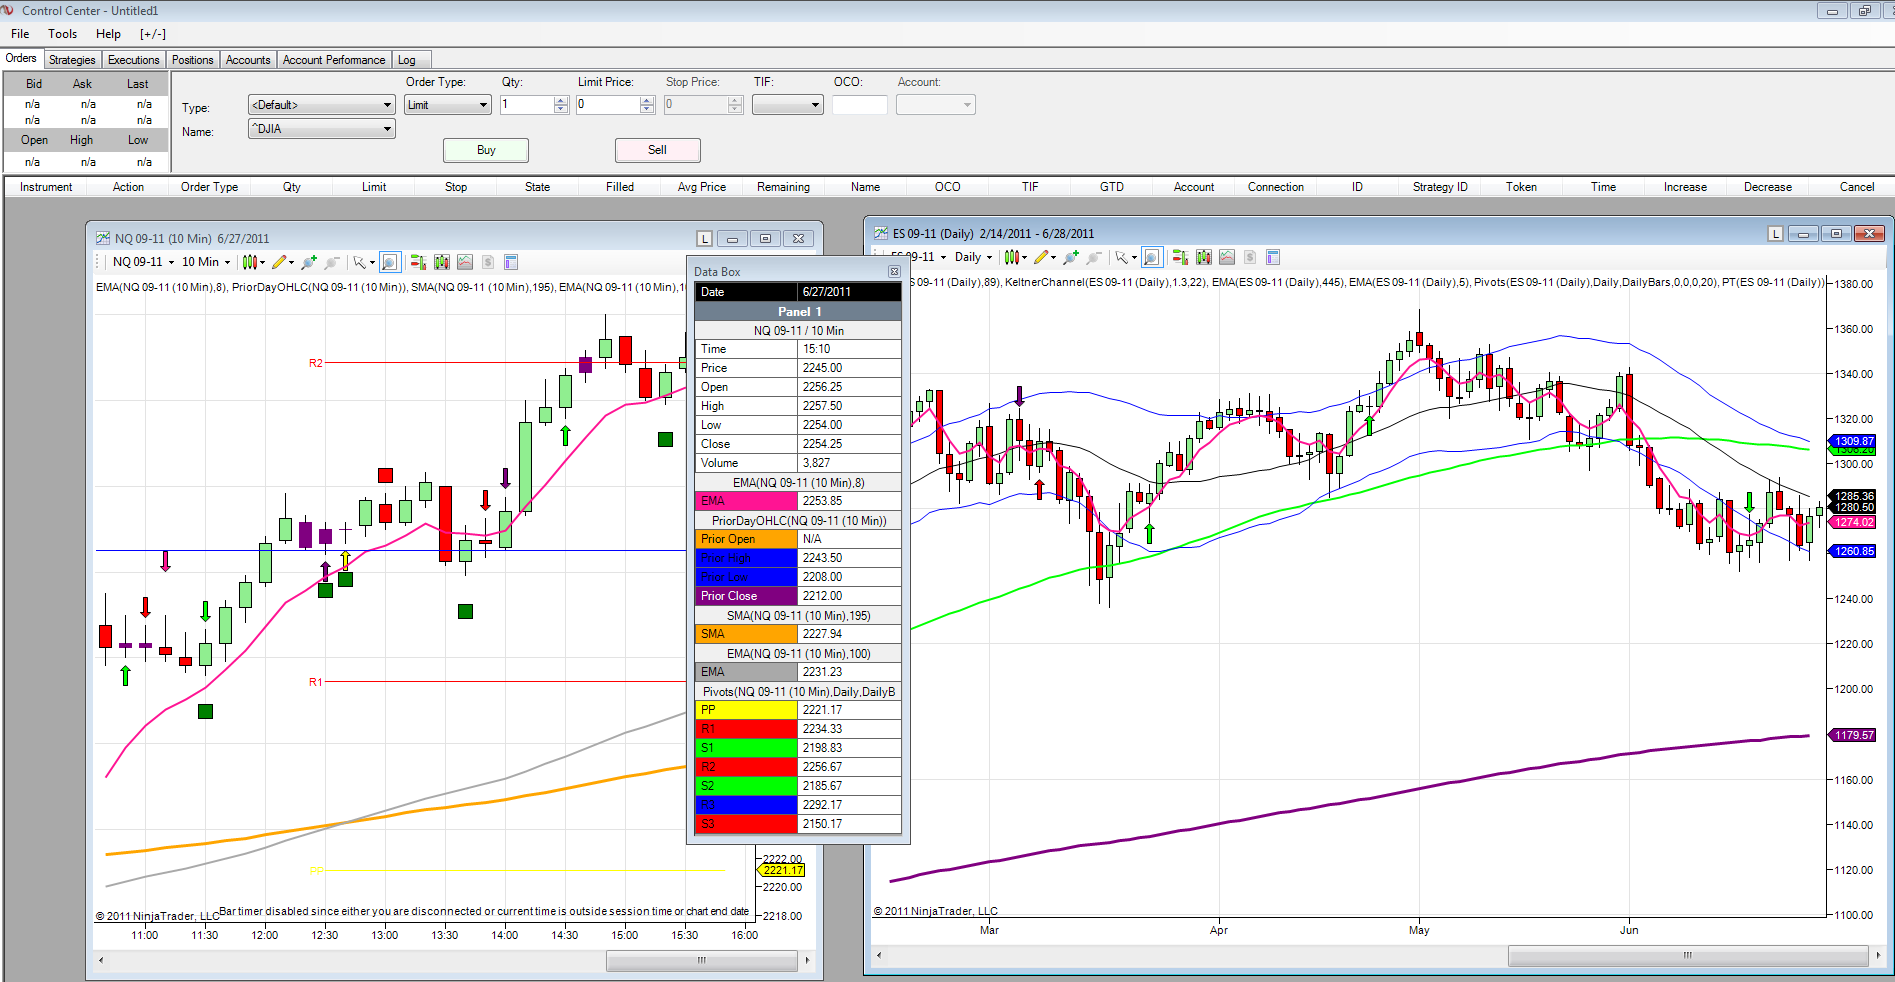Click the yellow PP swatch in Data Box
This screenshot has height=982, width=1895.
[746, 710]
